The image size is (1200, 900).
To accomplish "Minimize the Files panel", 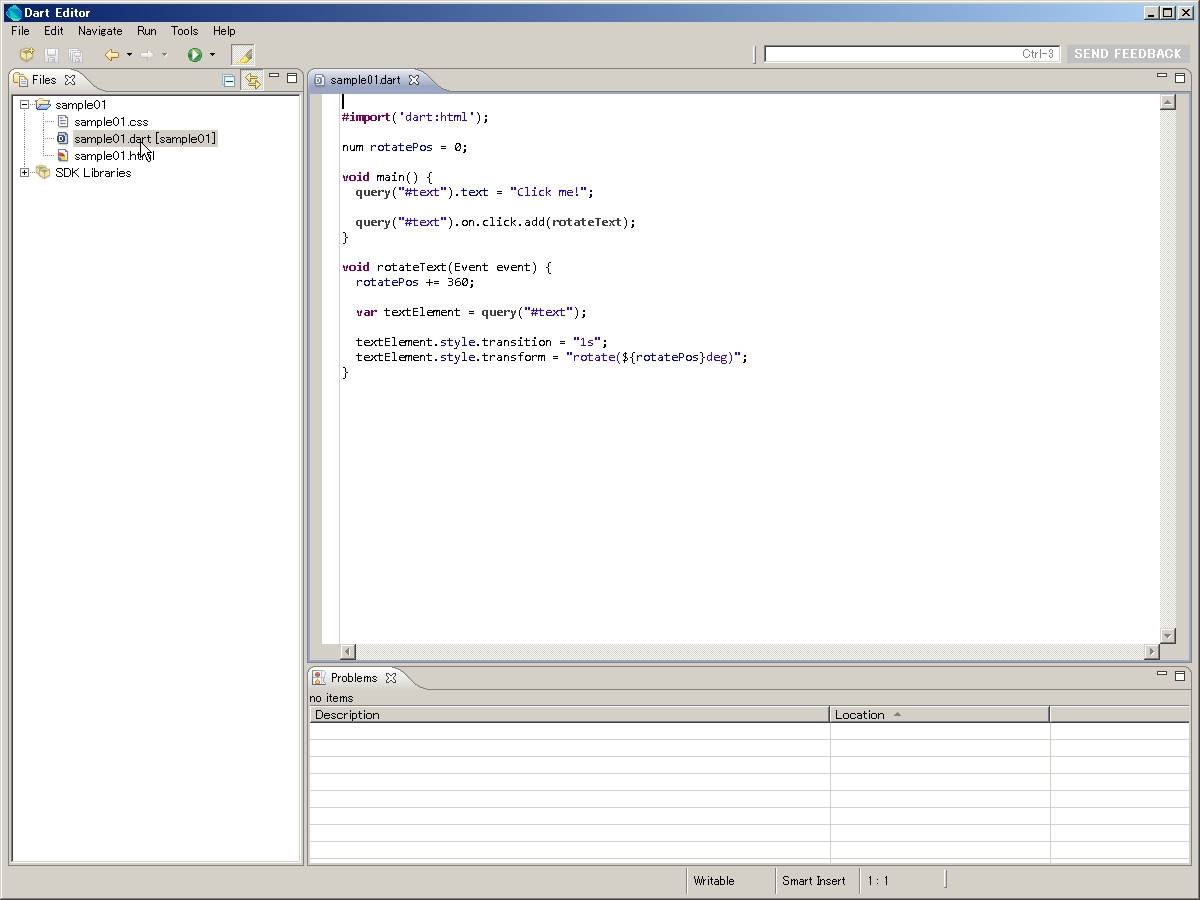I will pos(274,77).
